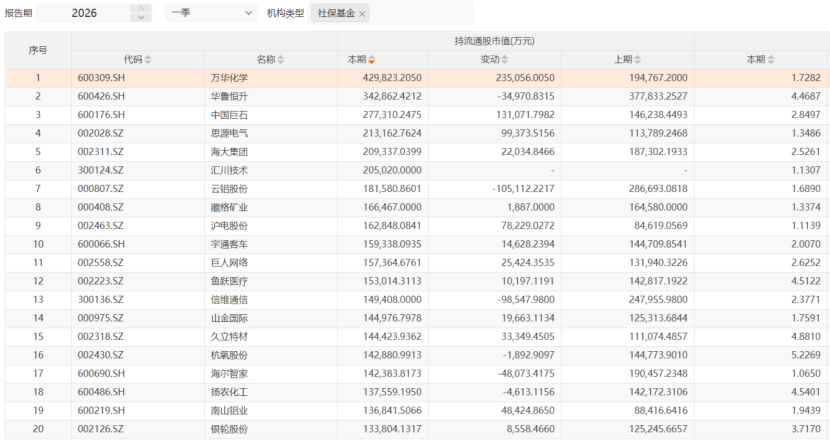Click the 持流通股市值(万元) header group
This screenshot has width=830, height=440.
[x=514, y=41]
